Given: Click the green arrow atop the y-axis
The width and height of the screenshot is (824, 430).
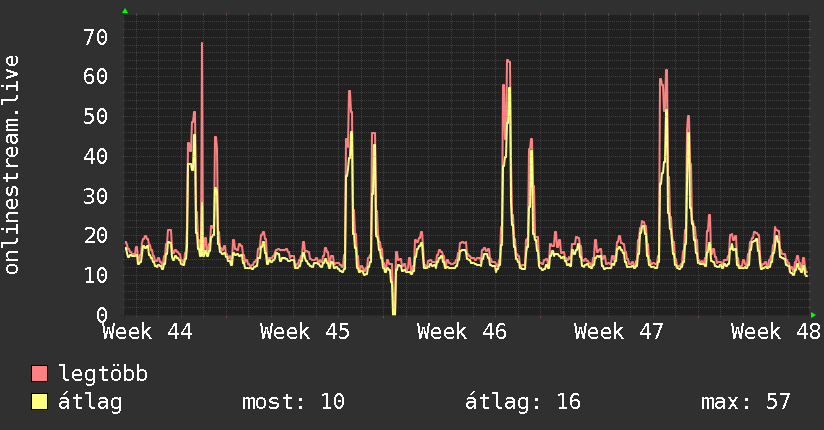Looking at the screenshot, I should 125,11.
